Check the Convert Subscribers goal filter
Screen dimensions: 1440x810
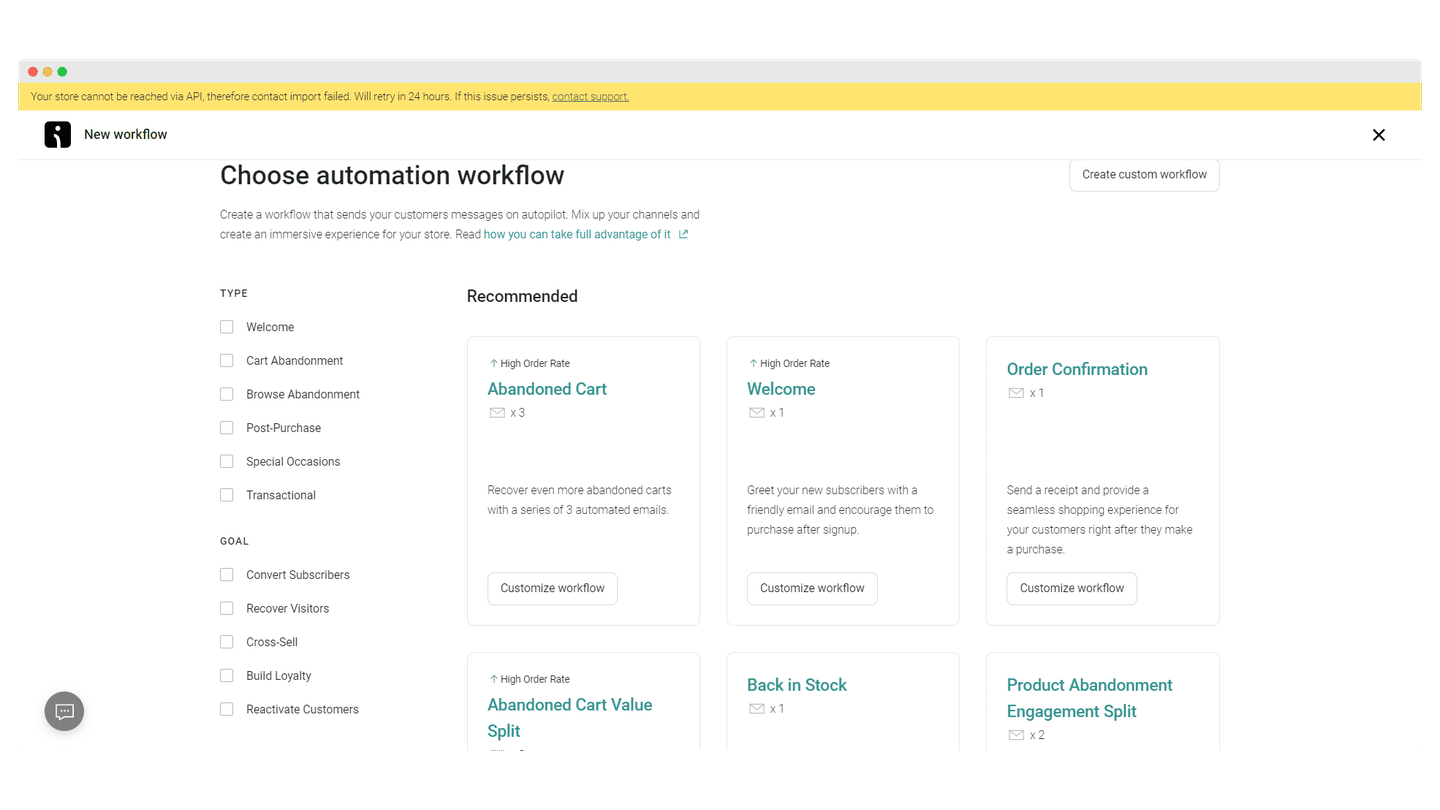pyautogui.click(x=227, y=575)
